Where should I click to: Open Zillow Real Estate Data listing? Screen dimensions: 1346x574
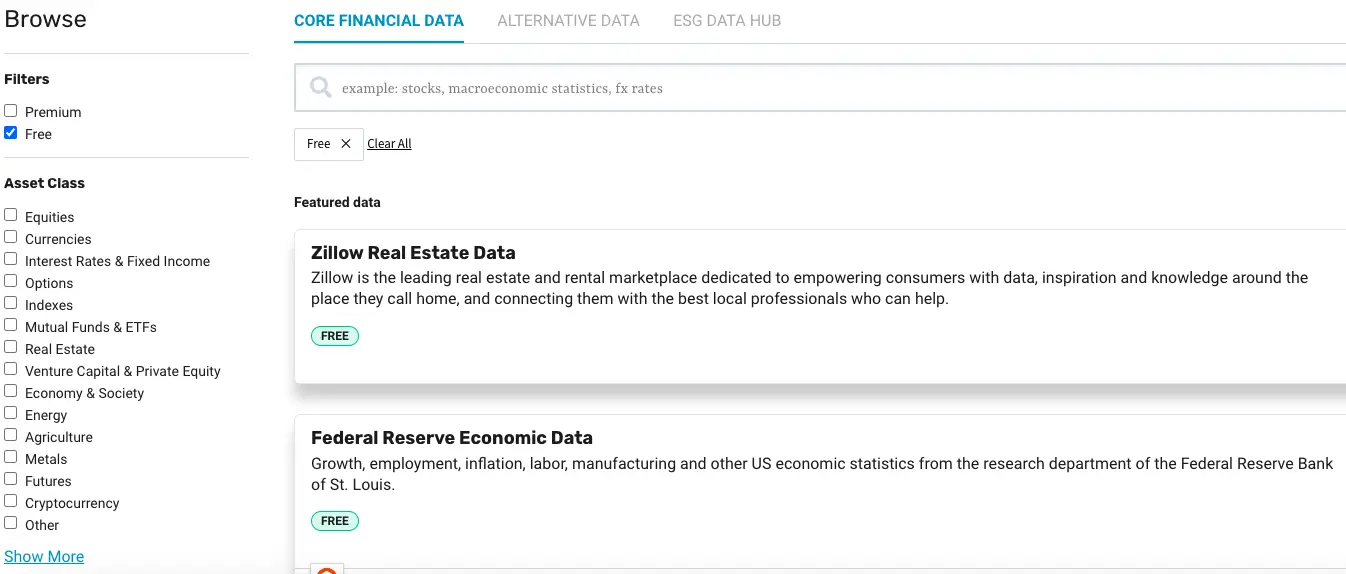(413, 253)
